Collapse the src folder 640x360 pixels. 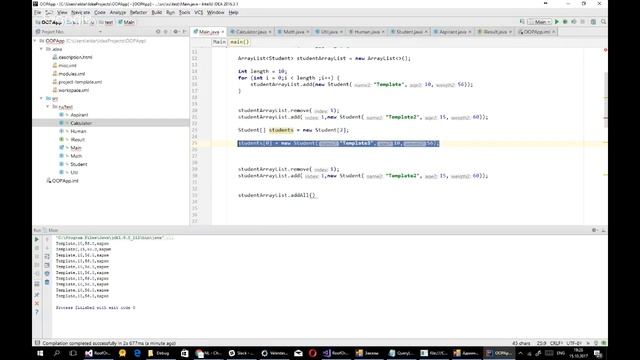pos(42,98)
